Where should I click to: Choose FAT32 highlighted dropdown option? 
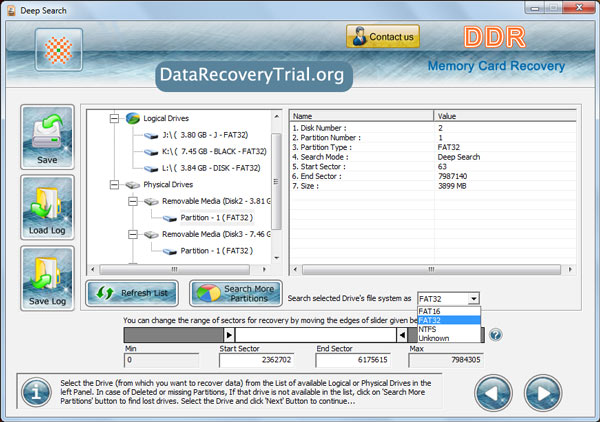[449, 320]
